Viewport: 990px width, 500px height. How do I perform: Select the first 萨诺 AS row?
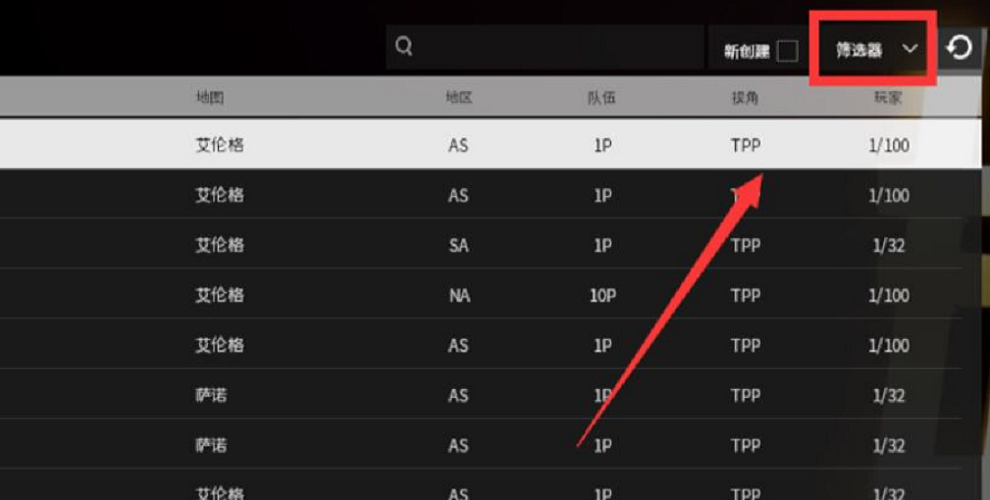click(481, 395)
